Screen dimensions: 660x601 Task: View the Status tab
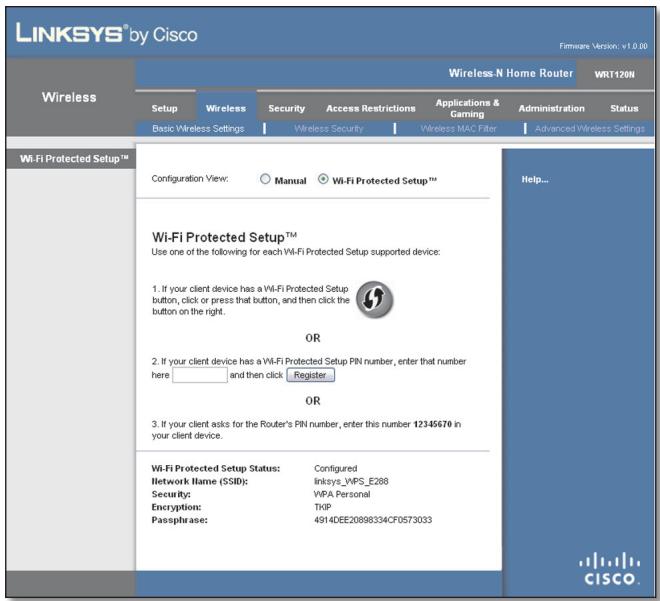click(624, 108)
